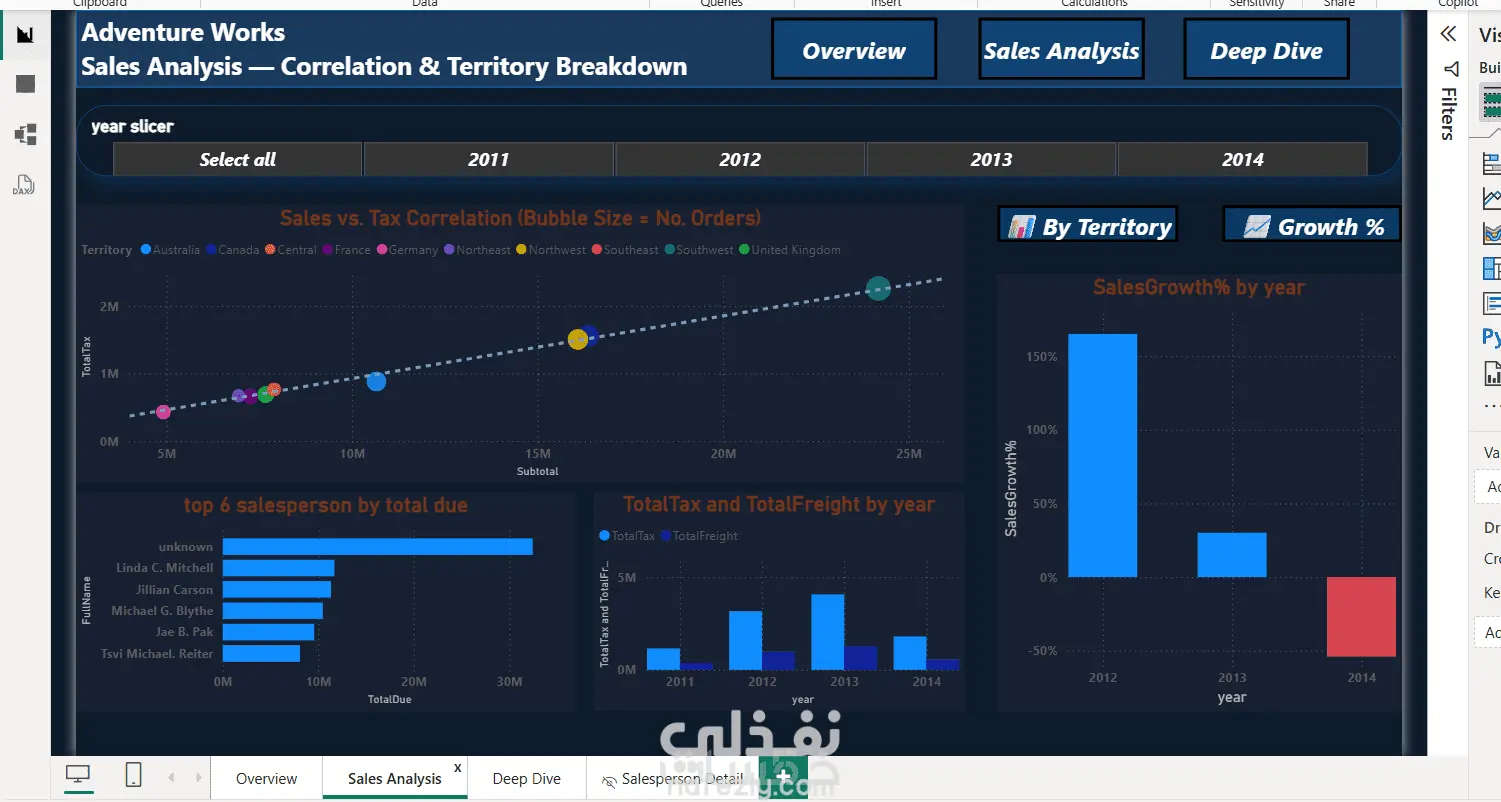Click the Michael G. Blythe axis label
This screenshot has width=1501, height=802.
pyautogui.click(x=162, y=611)
